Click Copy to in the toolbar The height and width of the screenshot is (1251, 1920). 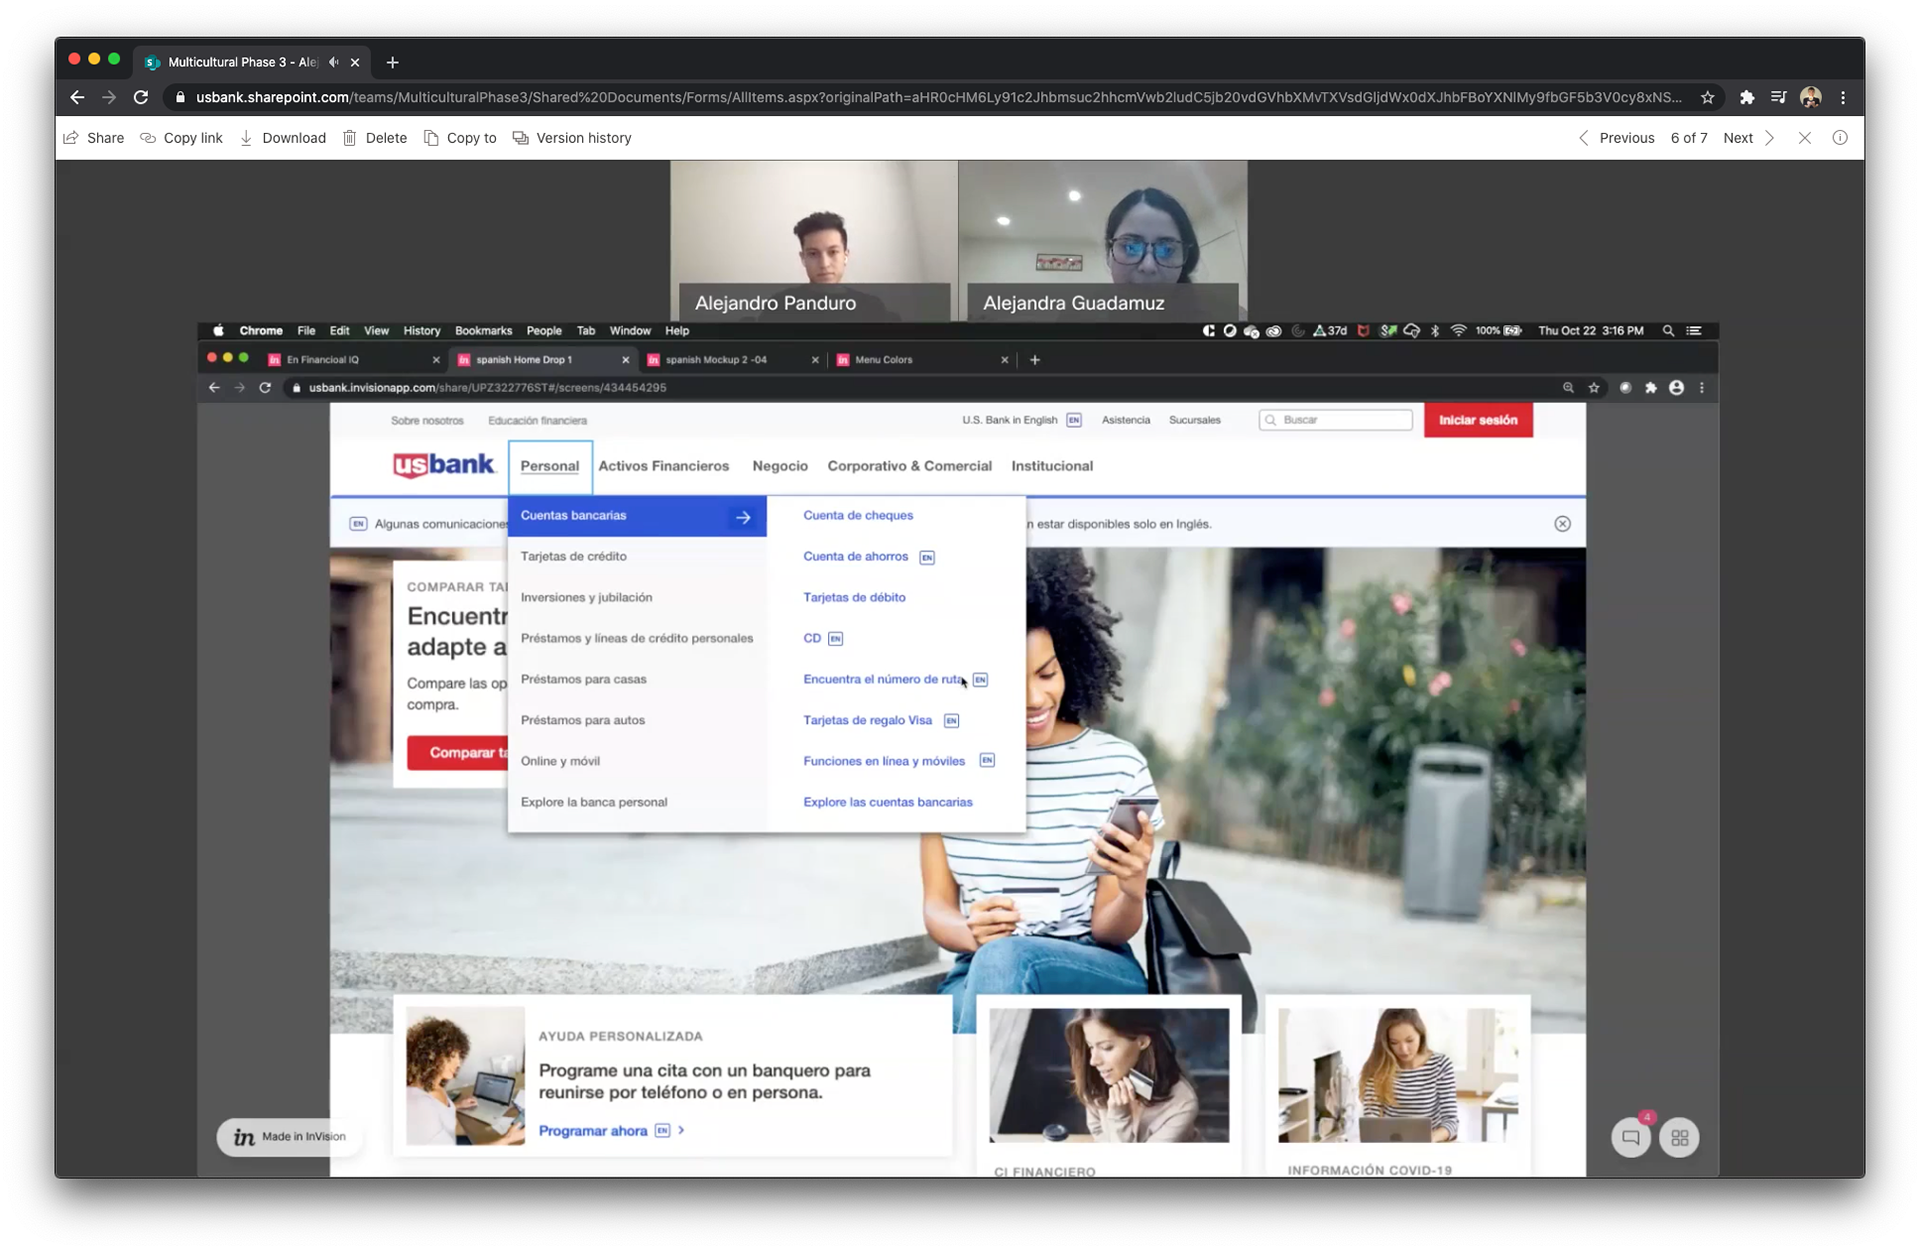(460, 138)
